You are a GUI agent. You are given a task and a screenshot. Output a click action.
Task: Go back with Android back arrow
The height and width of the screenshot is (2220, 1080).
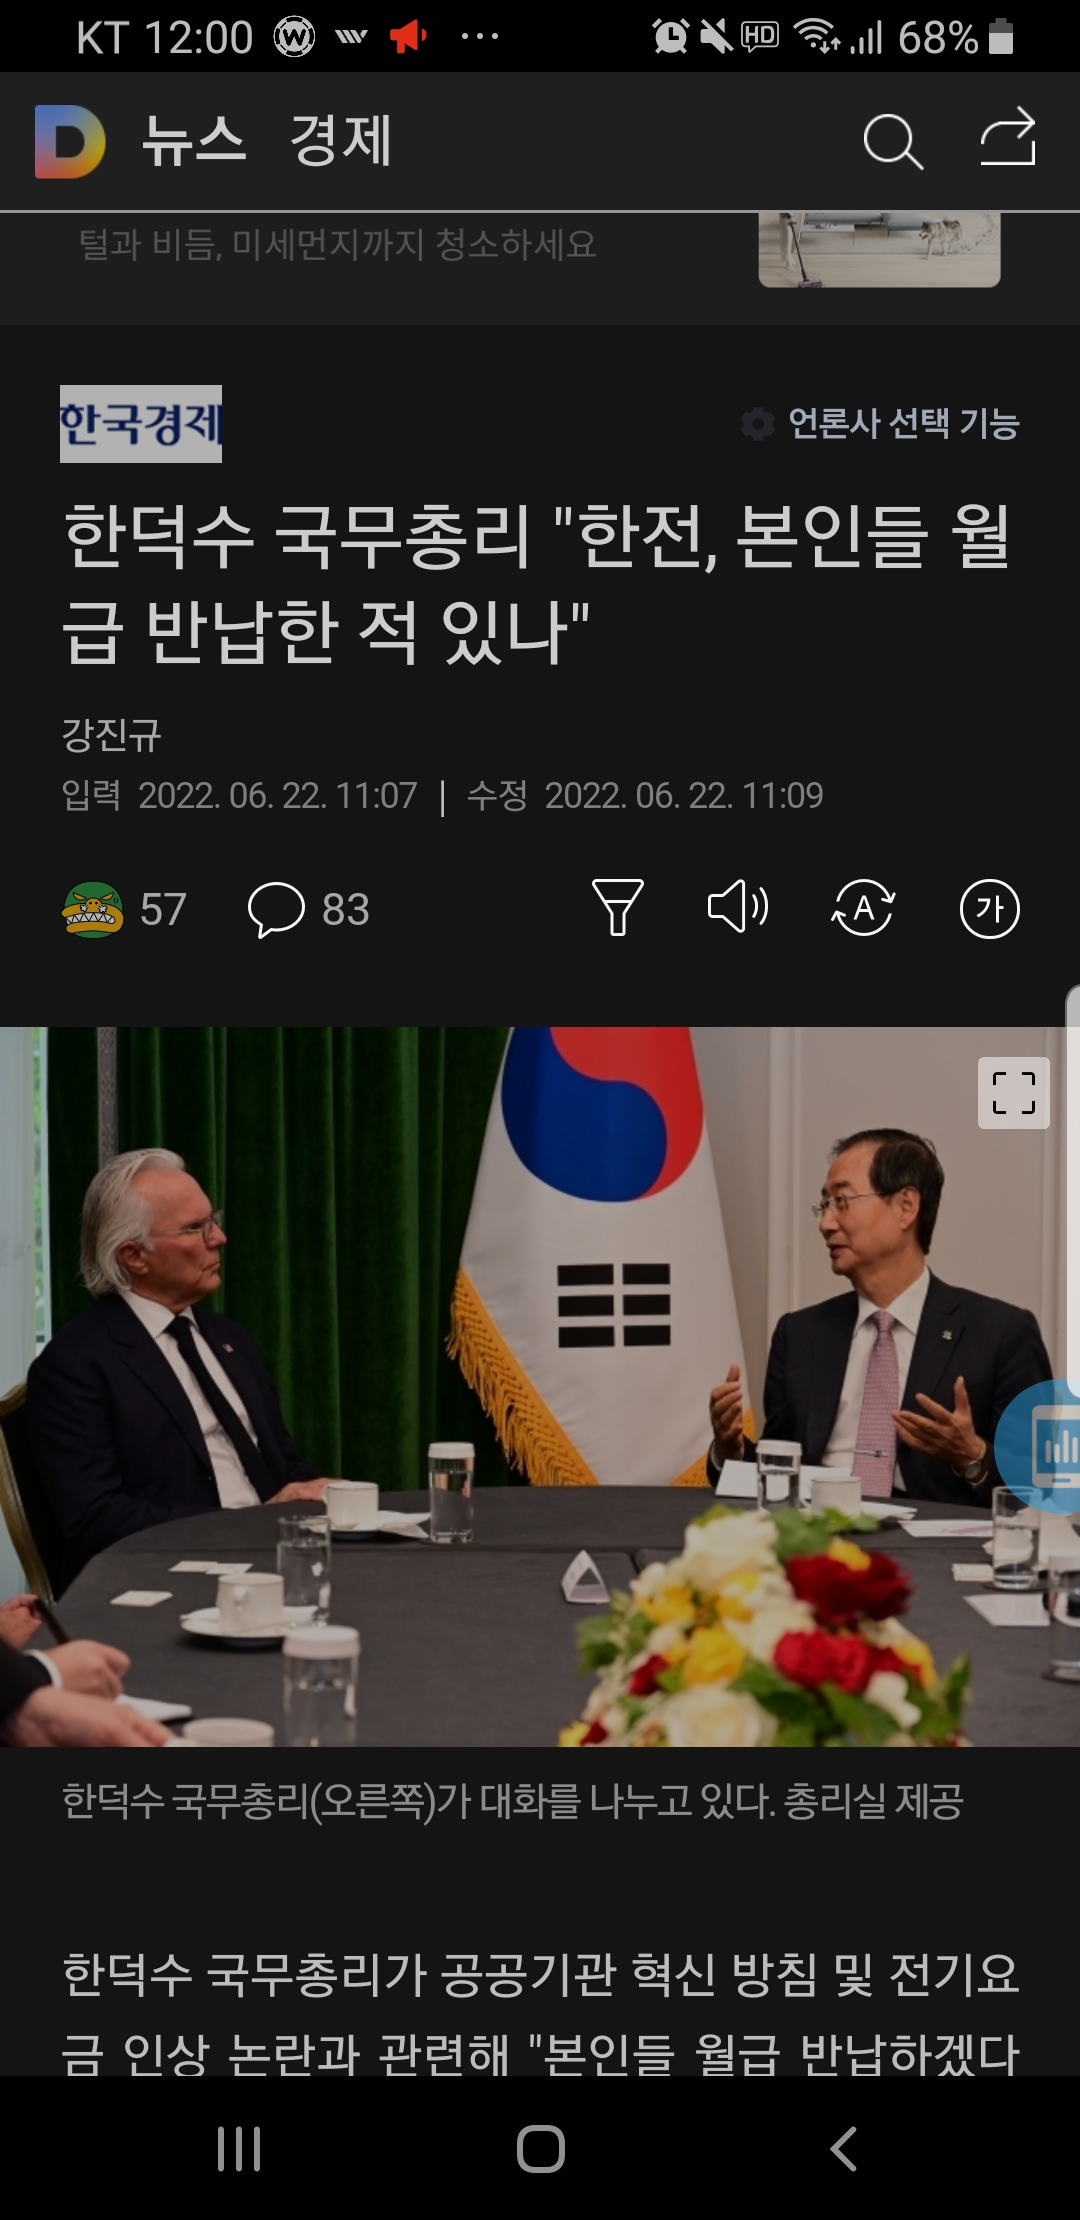coord(843,2148)
